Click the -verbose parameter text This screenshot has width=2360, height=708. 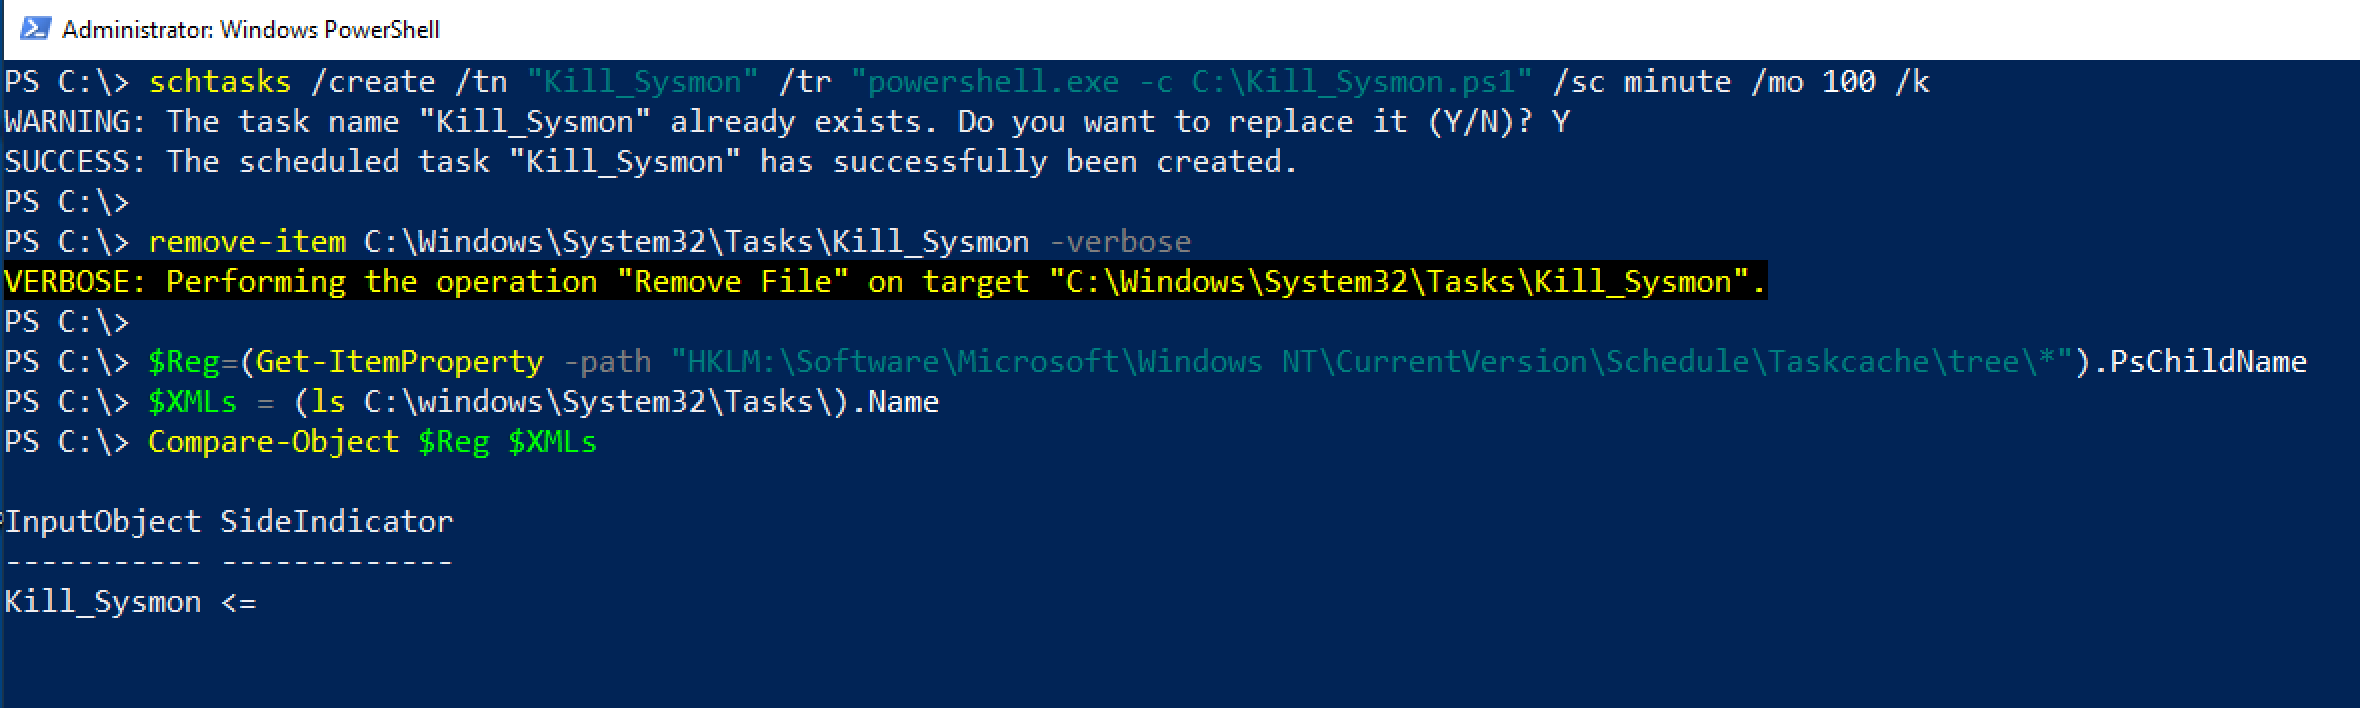(1120, 242)
